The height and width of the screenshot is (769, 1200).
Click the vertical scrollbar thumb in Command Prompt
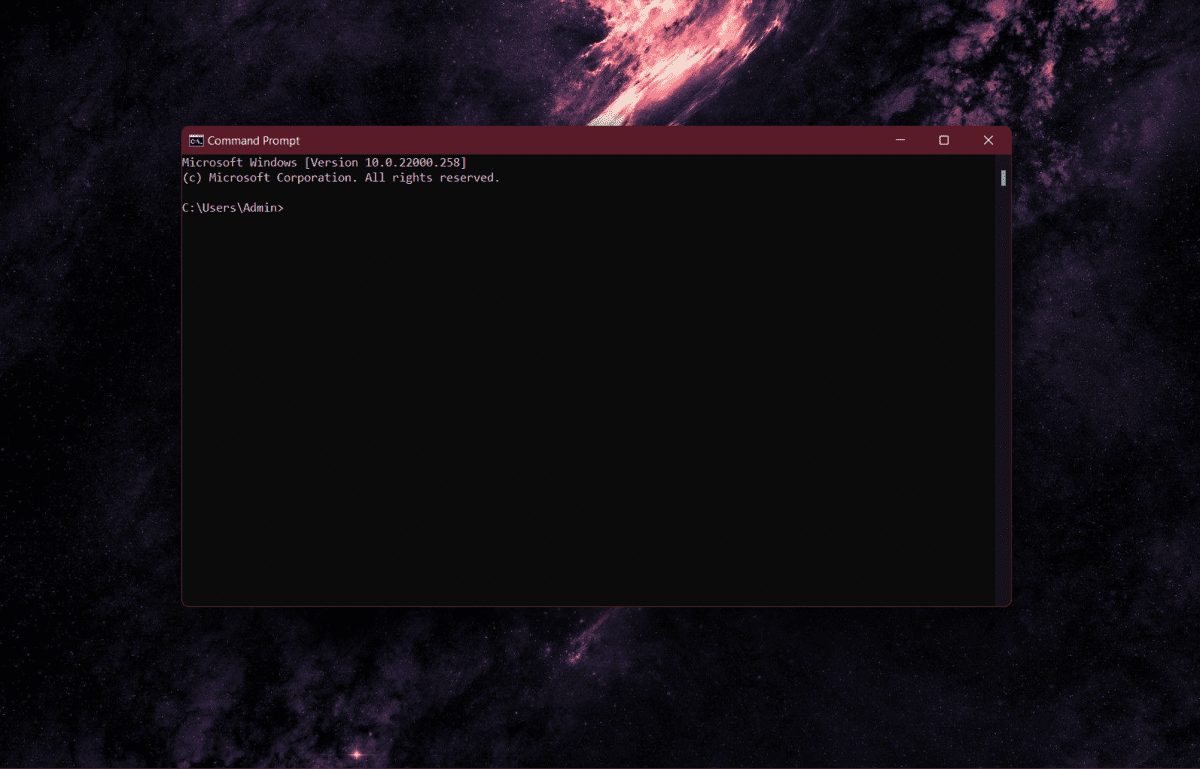click(1003, 178)
